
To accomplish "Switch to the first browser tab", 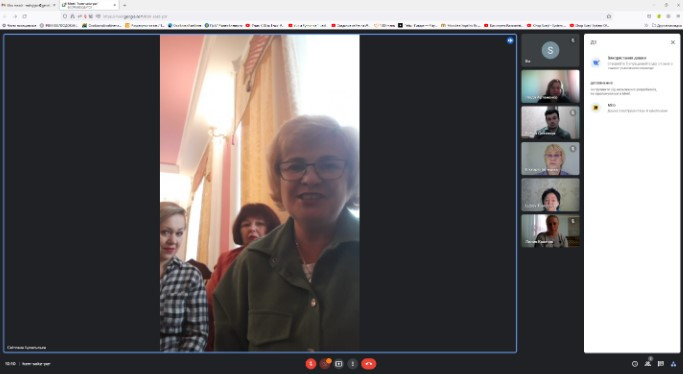I will [29, 5].
